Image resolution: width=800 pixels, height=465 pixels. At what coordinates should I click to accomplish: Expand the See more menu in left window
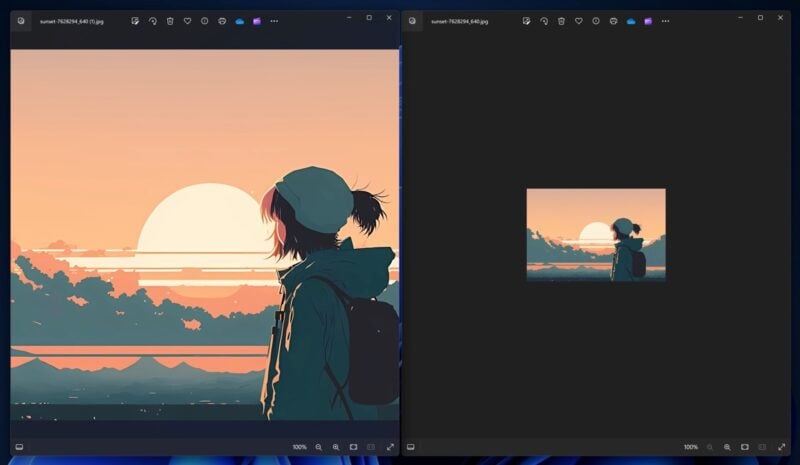(274, 21)
